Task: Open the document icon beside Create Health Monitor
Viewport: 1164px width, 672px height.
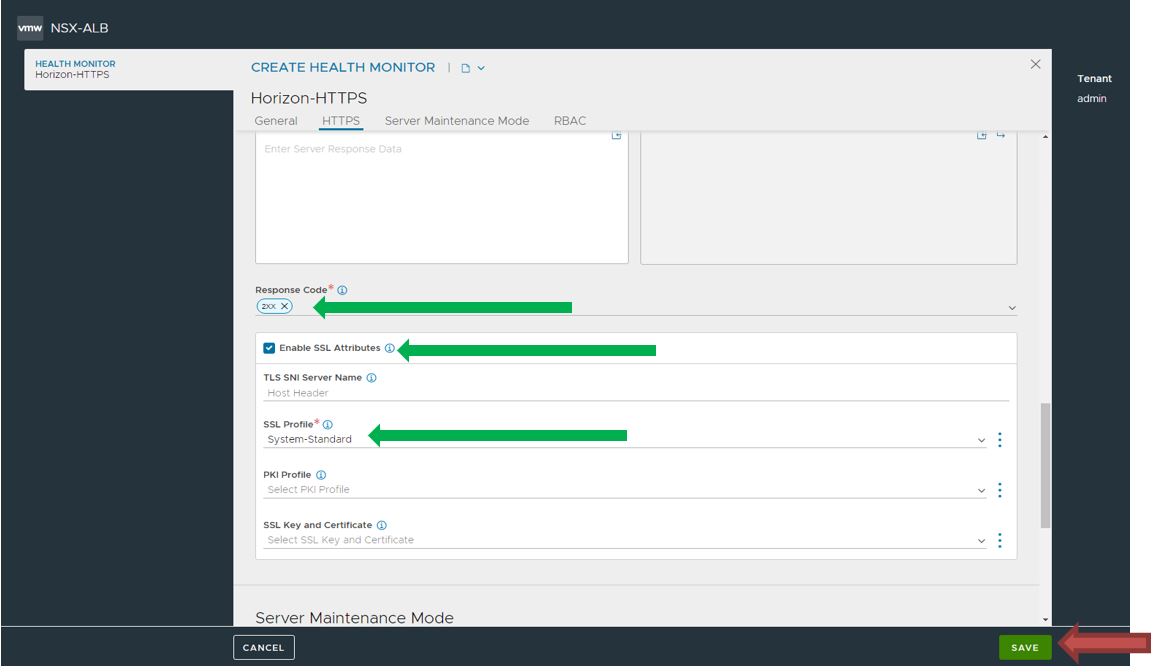Action: coord(465,68)
